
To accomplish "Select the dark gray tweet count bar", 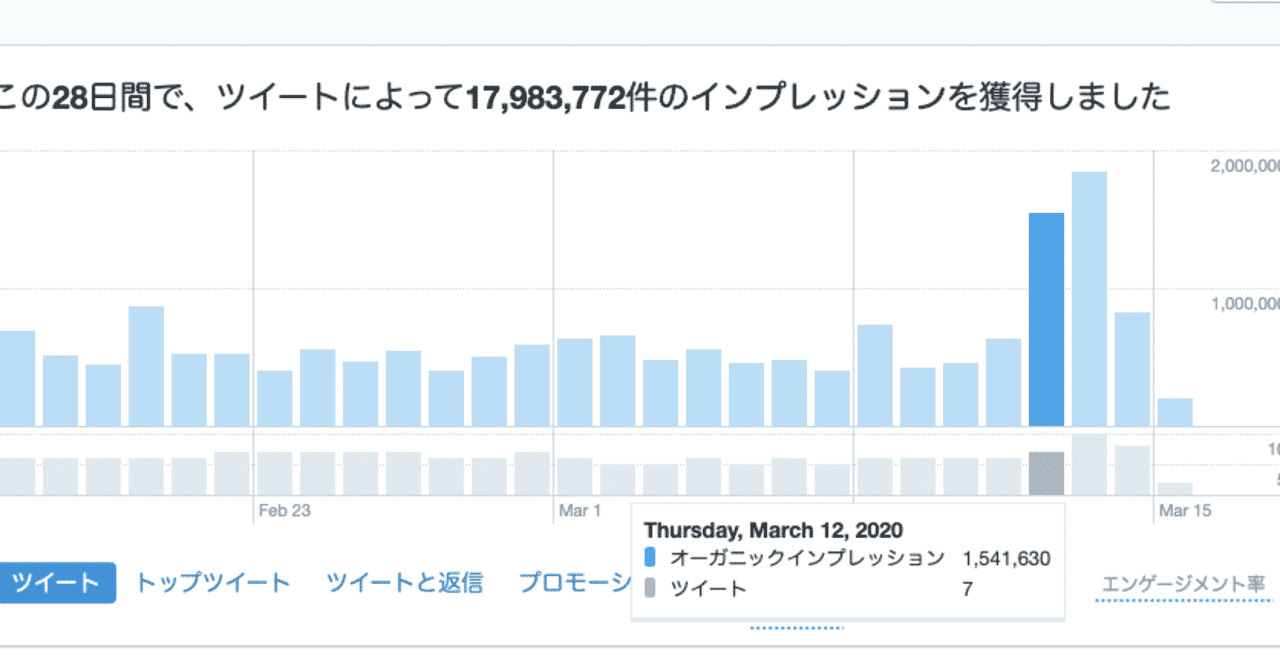I will (x=1046, y=473).
